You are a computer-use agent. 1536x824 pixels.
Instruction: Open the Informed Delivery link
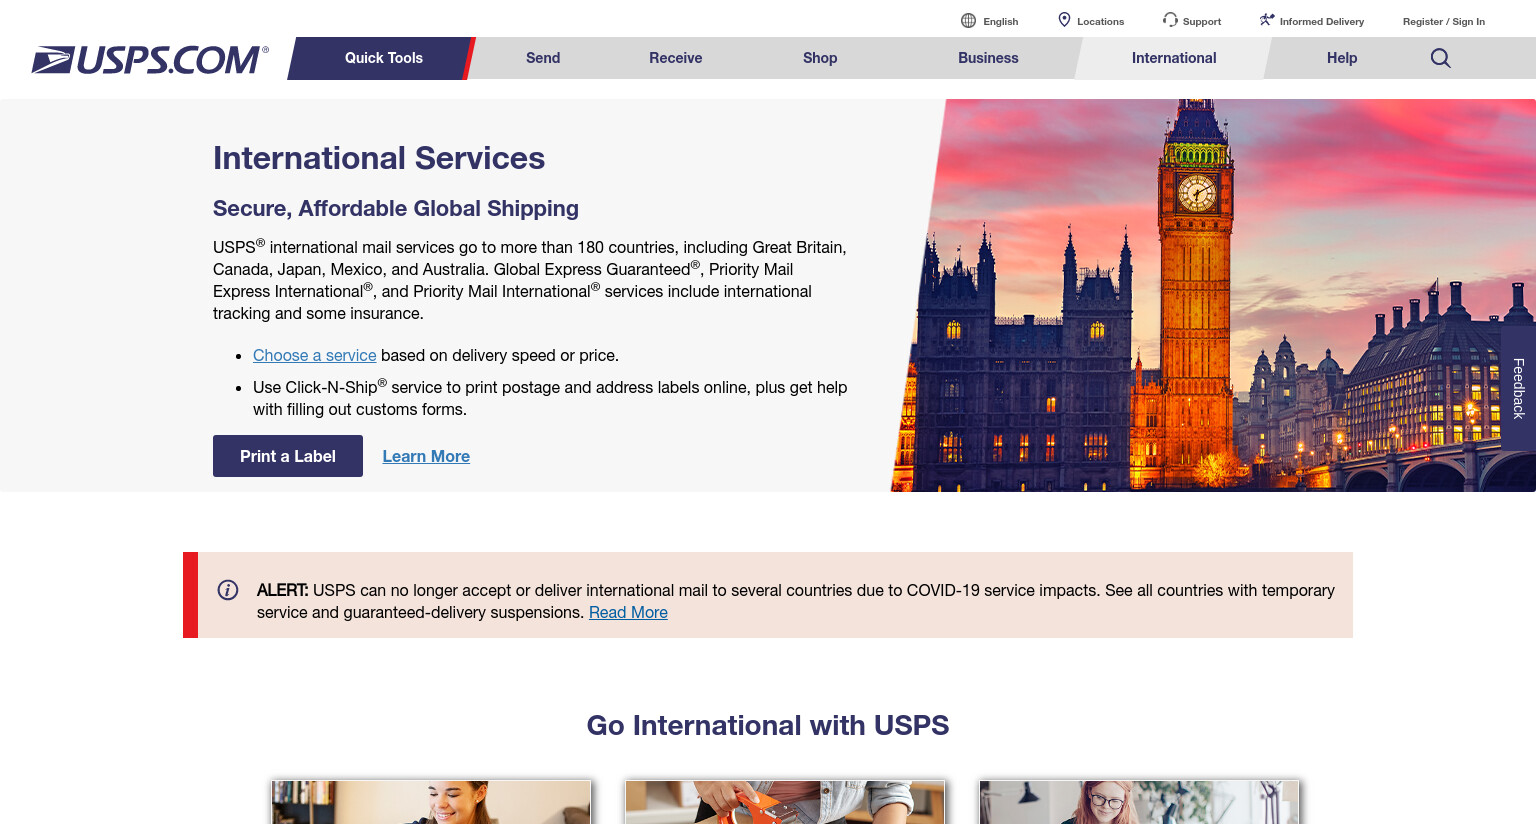click(1322, 21)
